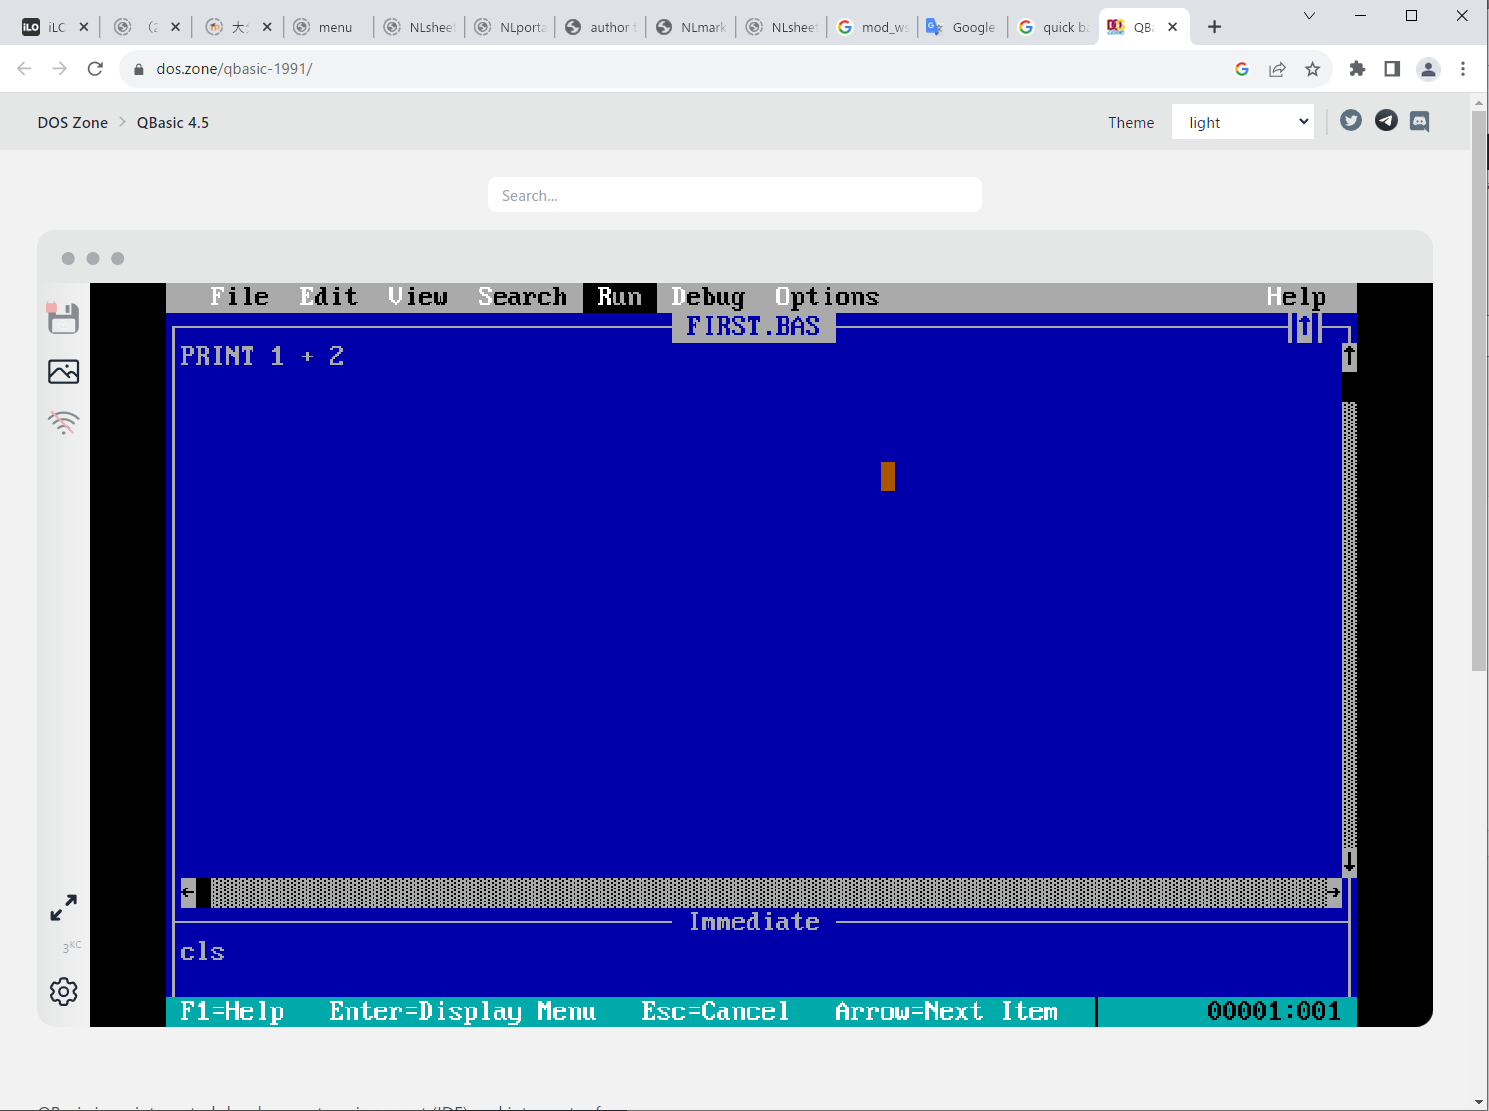1489x1111 pixels.
Task: Click the network wifi icon in sidebar
Action: click(x=63, y=422)
